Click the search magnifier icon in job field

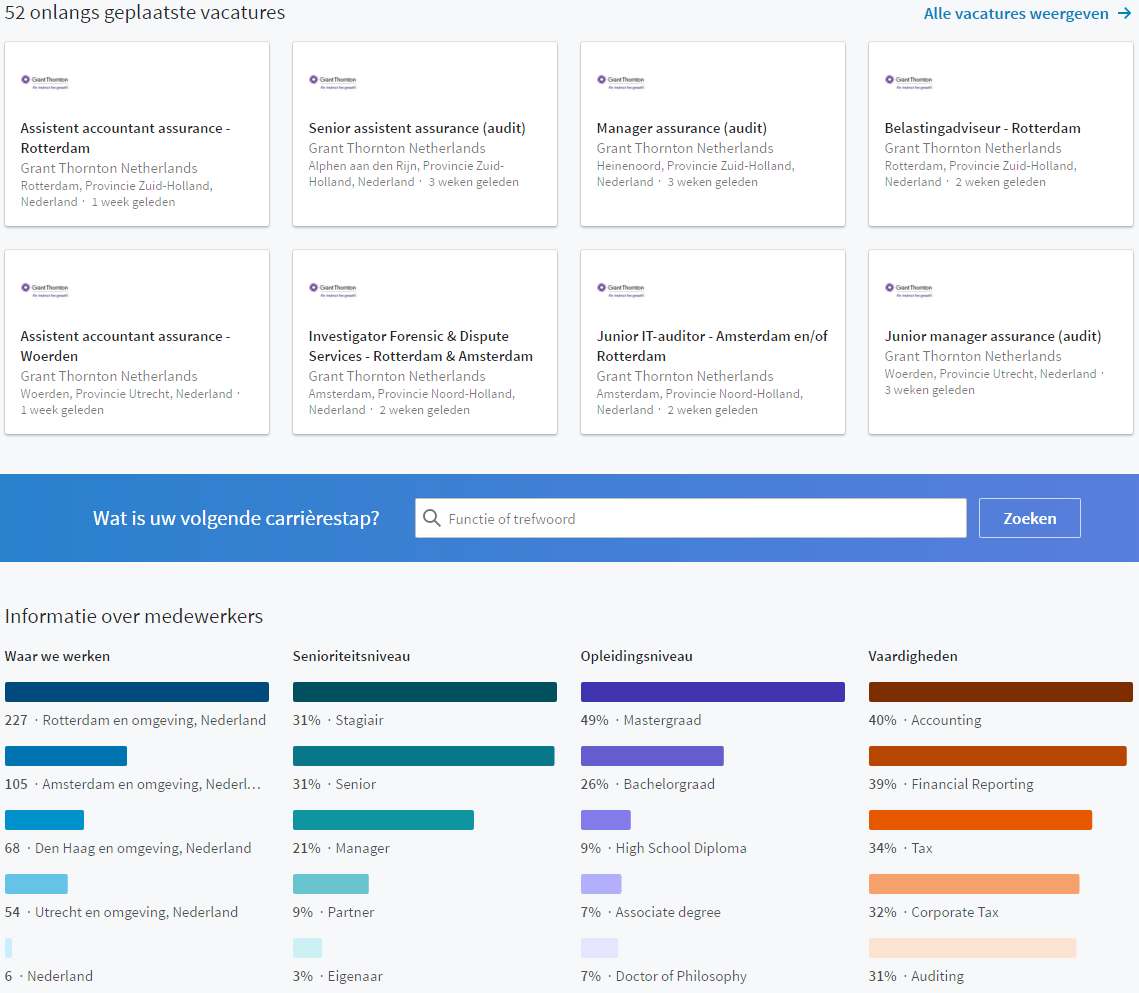(432, 518)
